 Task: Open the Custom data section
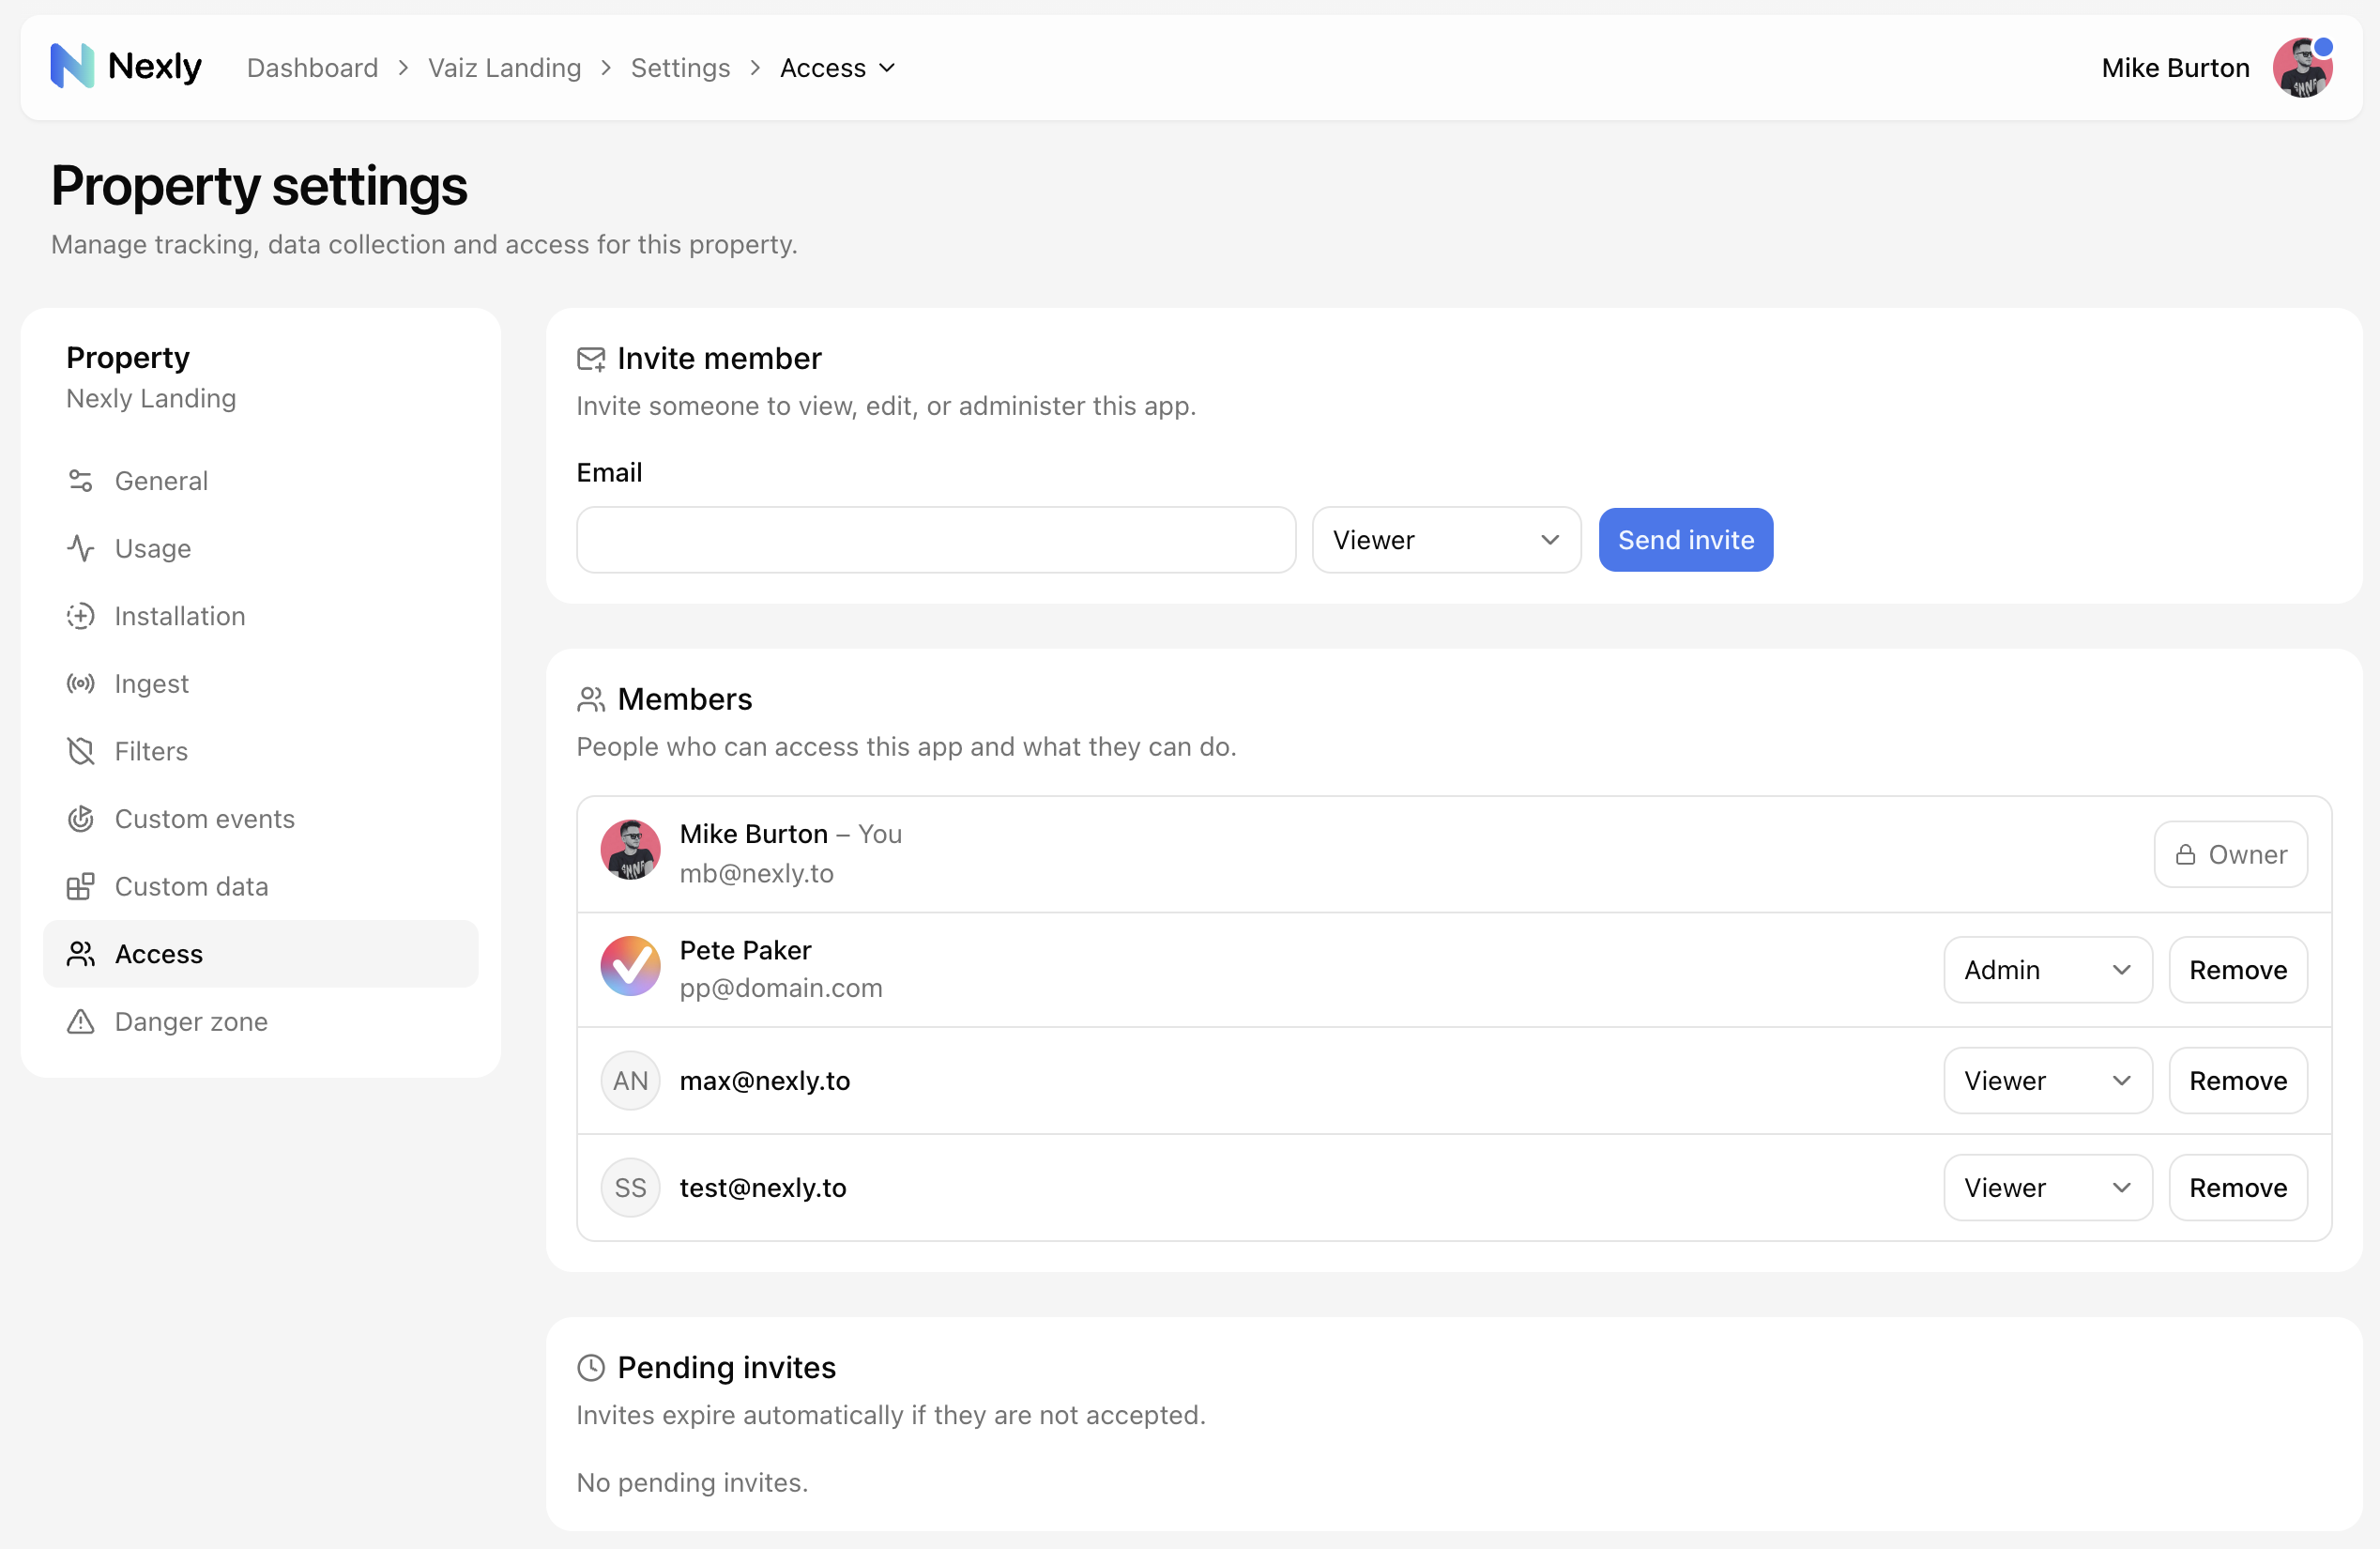[260, 886]
